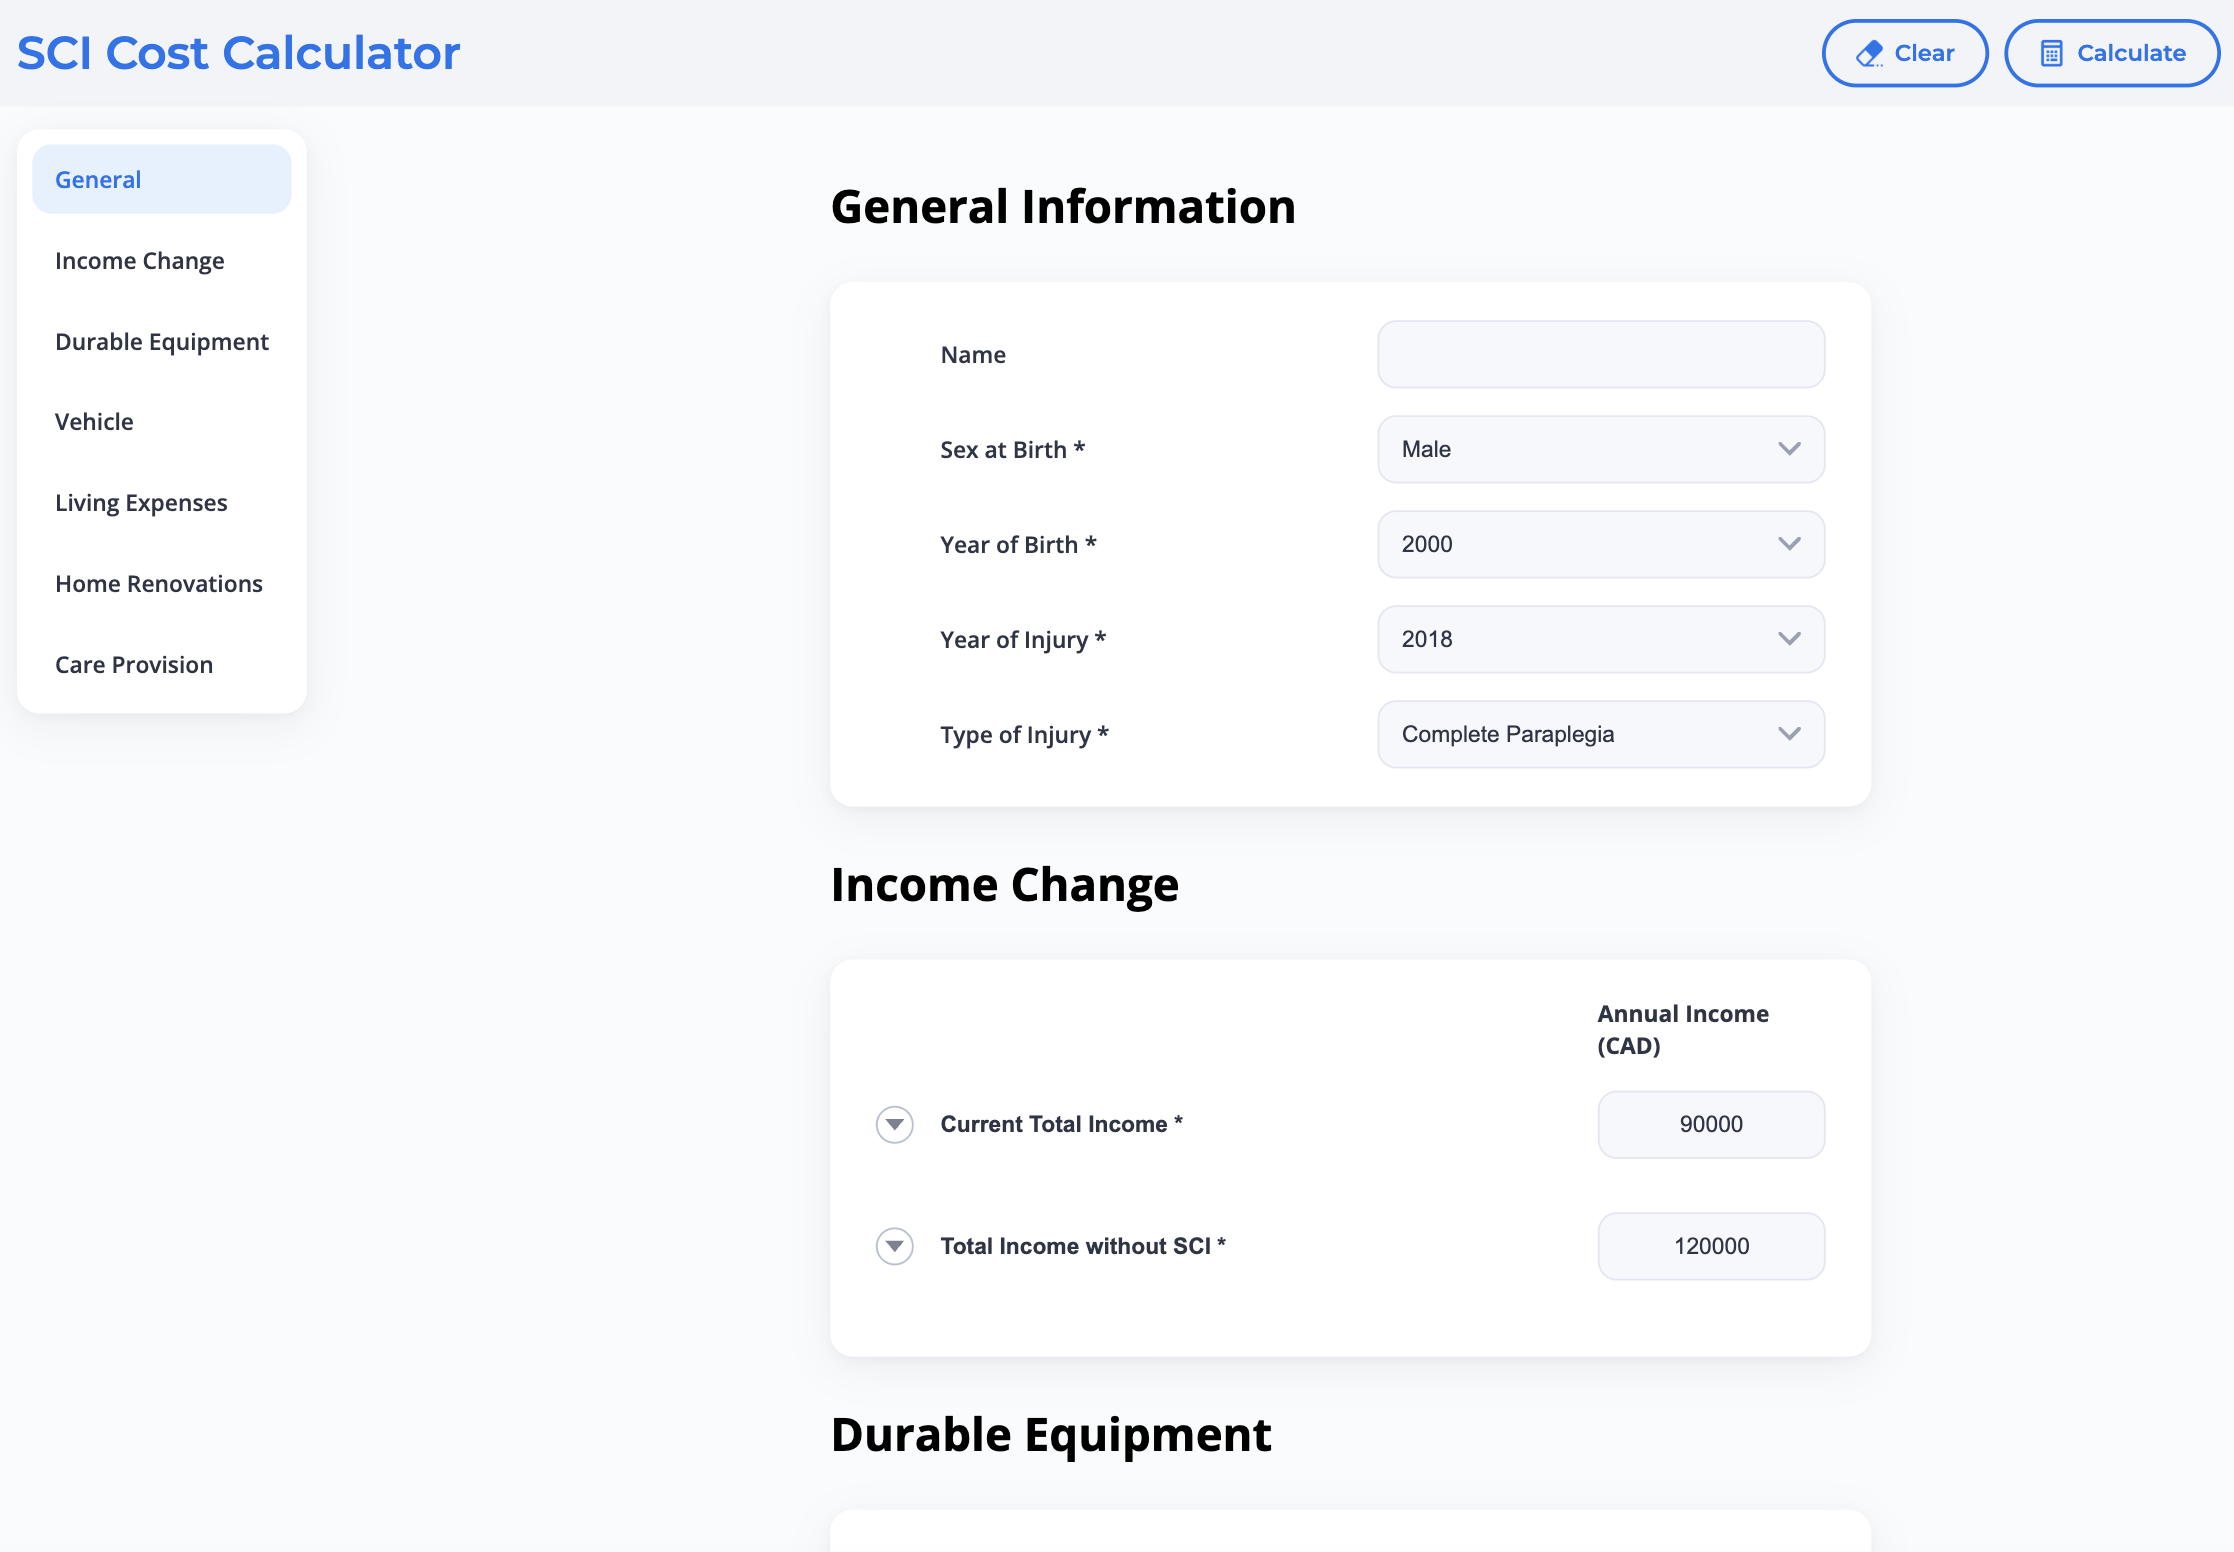Image resolution: width=2234 pixels, height=1552 pixels.
Task: Click the Durable Equipment section heading
Action: click(x=1051, y=1435)
